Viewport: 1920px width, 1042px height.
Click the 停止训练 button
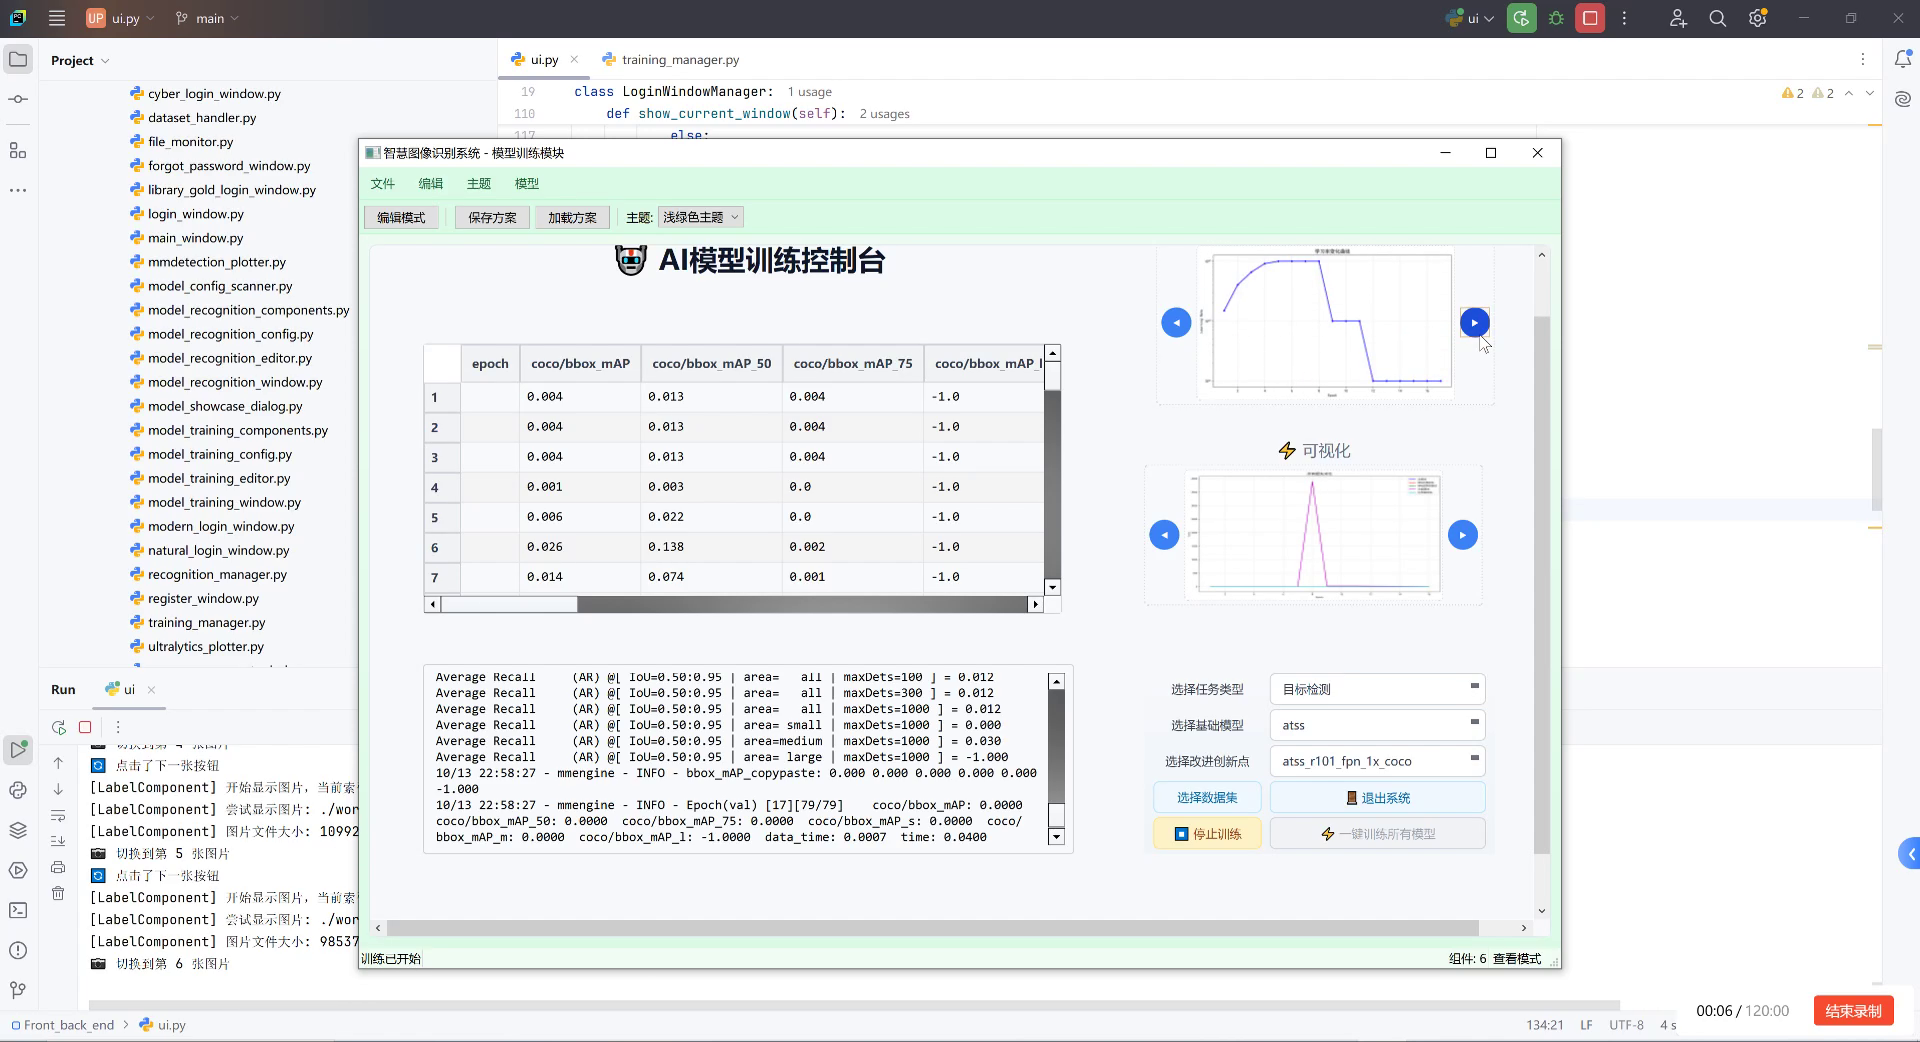(x=1207, y=833)
